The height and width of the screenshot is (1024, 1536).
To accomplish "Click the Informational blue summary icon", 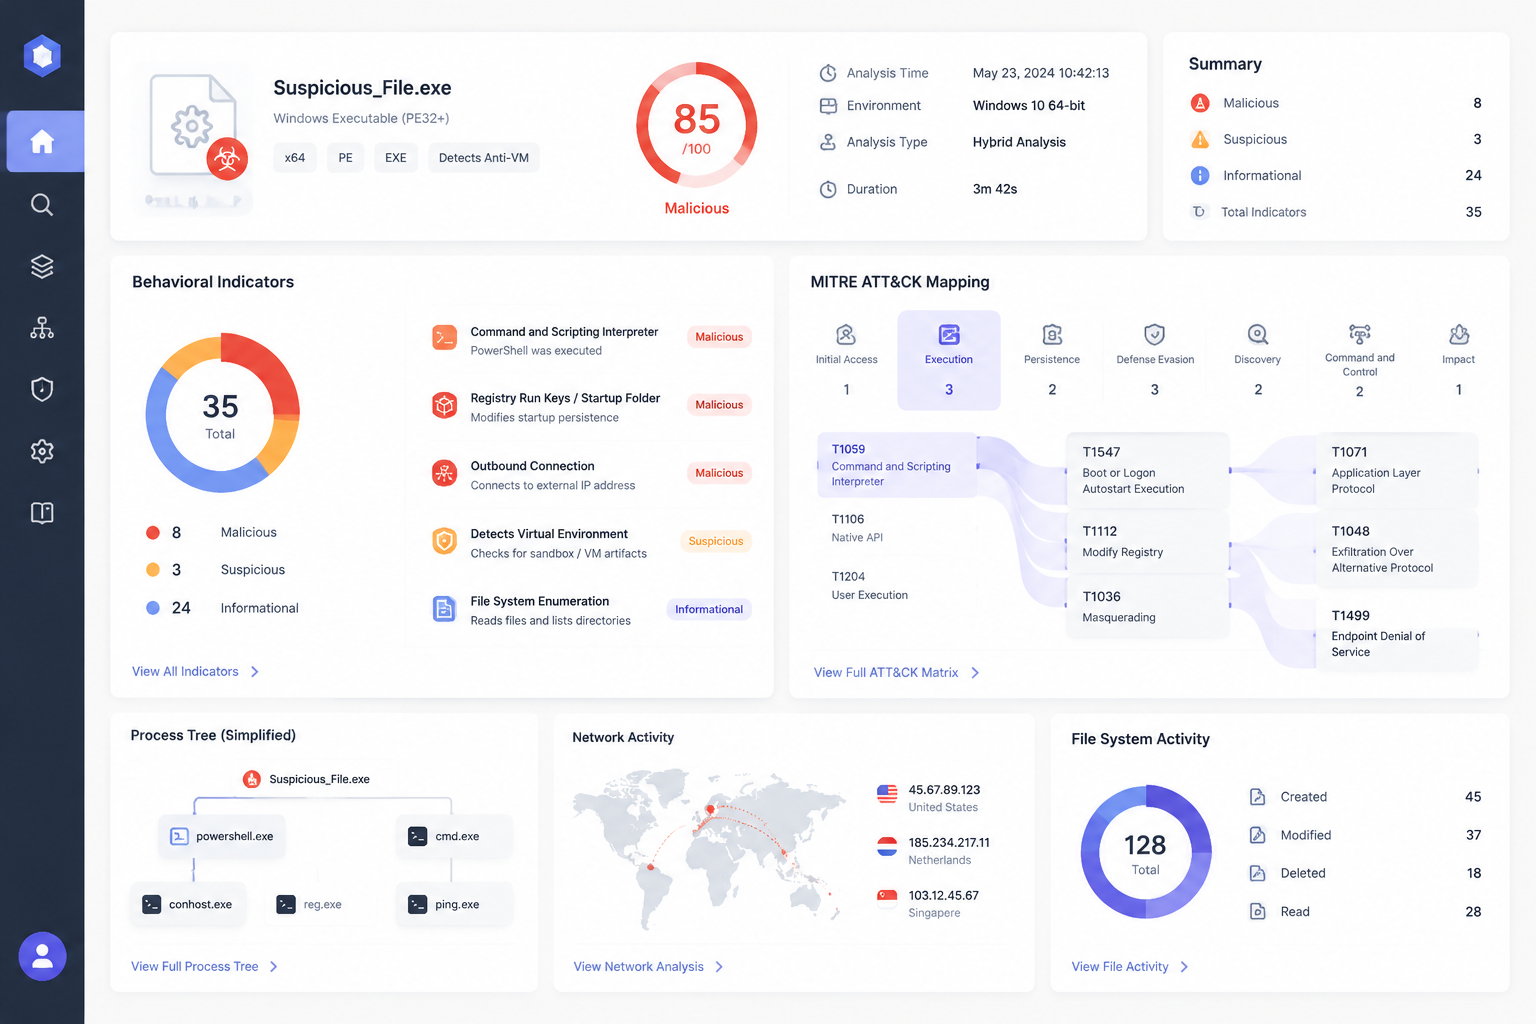I will click(x=1200, y=175).
